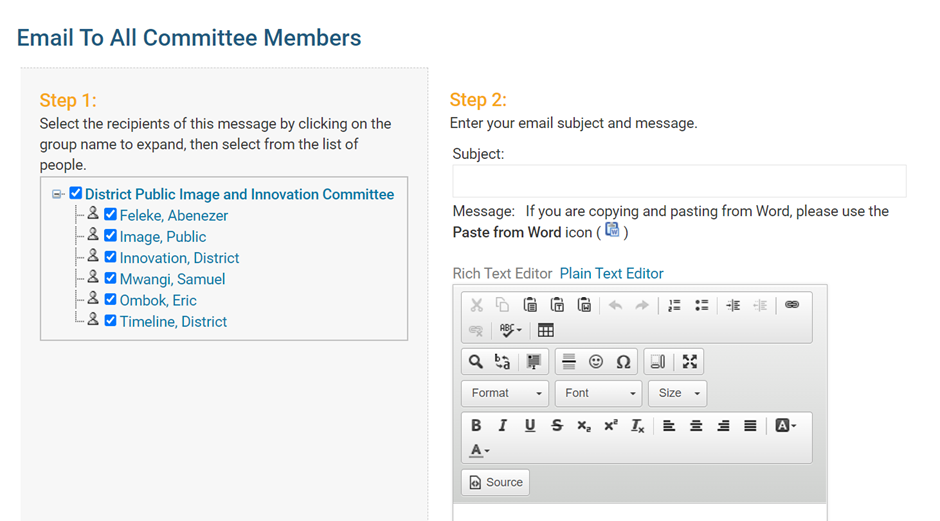Image resolution: width=940 pixels, height=521 pixels.
Task: Open the Find magnifier tool
Action: point(476,362)
